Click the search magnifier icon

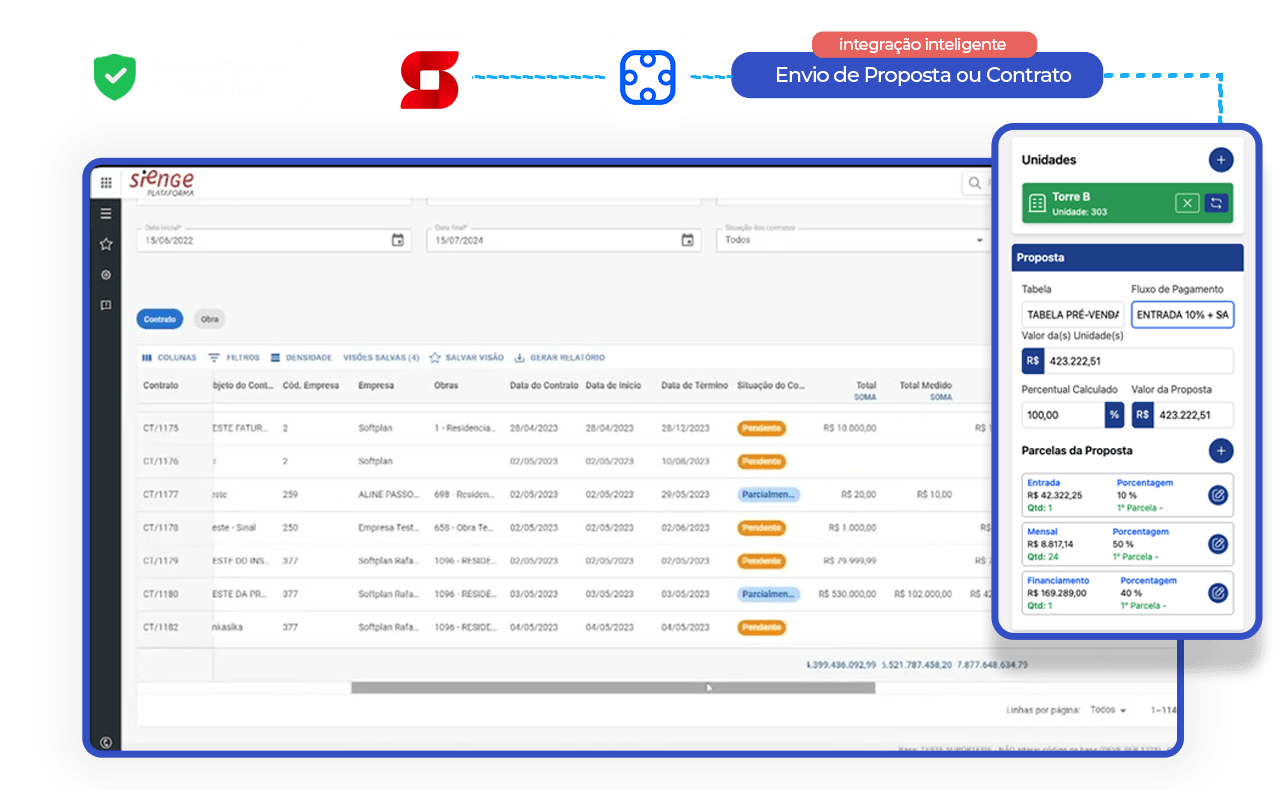(973, 183)
